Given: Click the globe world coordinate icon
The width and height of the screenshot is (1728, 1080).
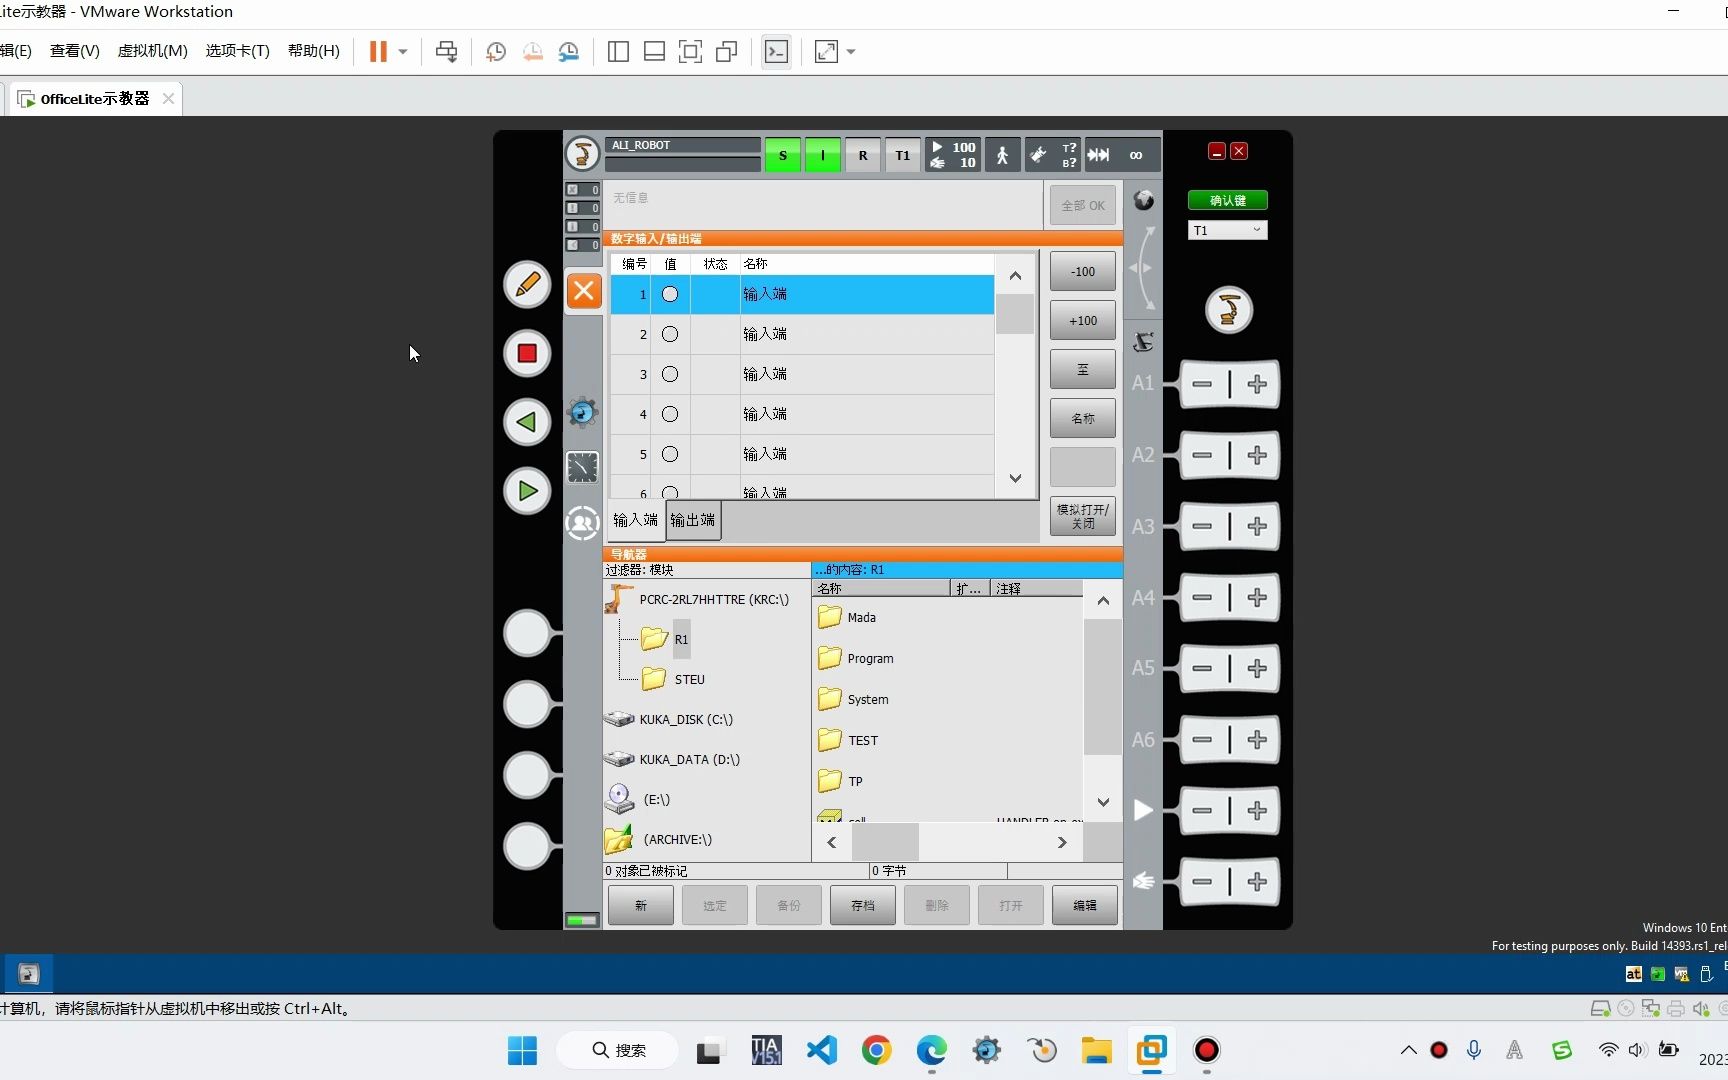Looking at the screenshot, I should pyautogui.click(x=1143, y=200).
